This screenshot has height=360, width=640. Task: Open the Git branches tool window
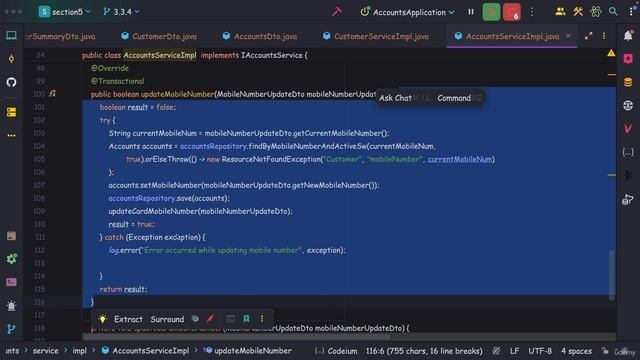[x=11, y=329]
